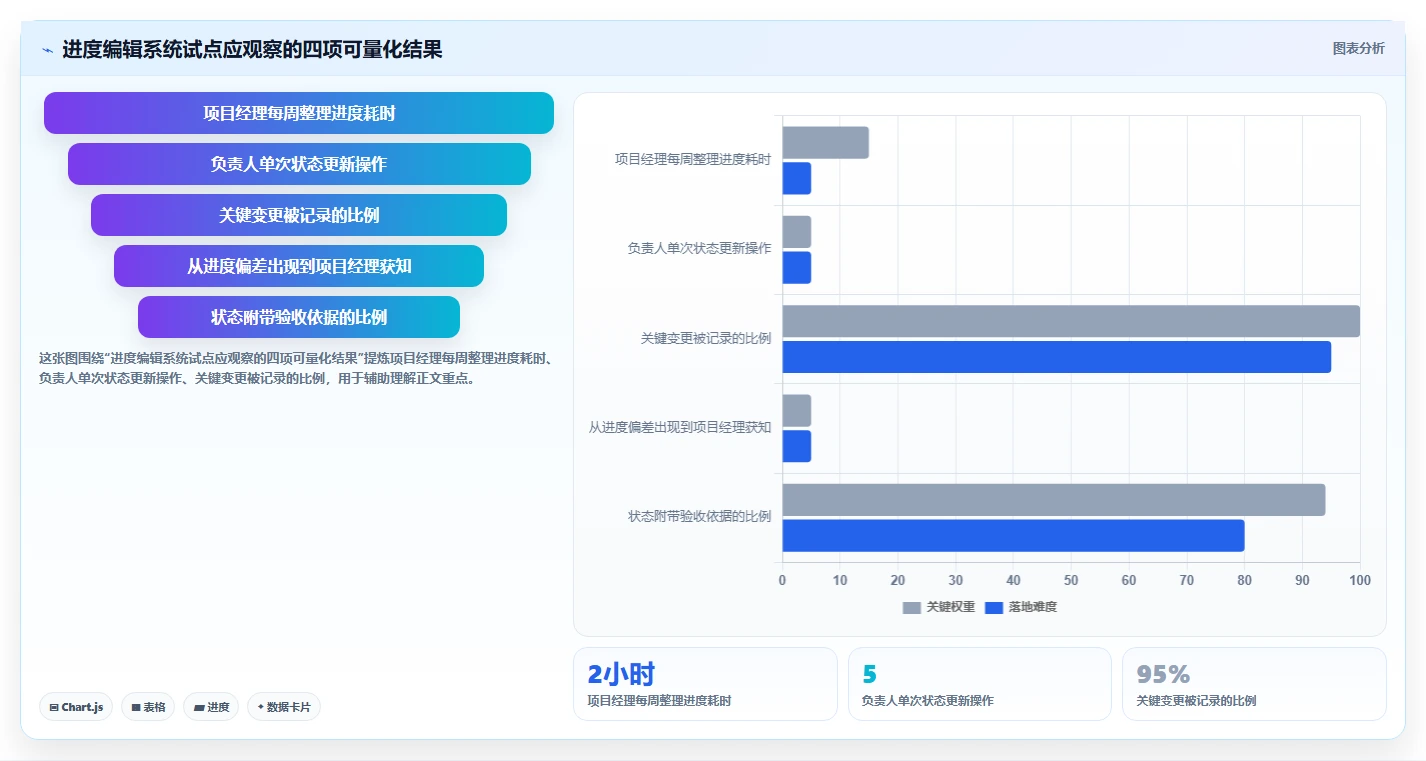Select funnel stage 状态附带验收依据的比例
Viewport: 1426px width, 761px height.
[299, 317]
